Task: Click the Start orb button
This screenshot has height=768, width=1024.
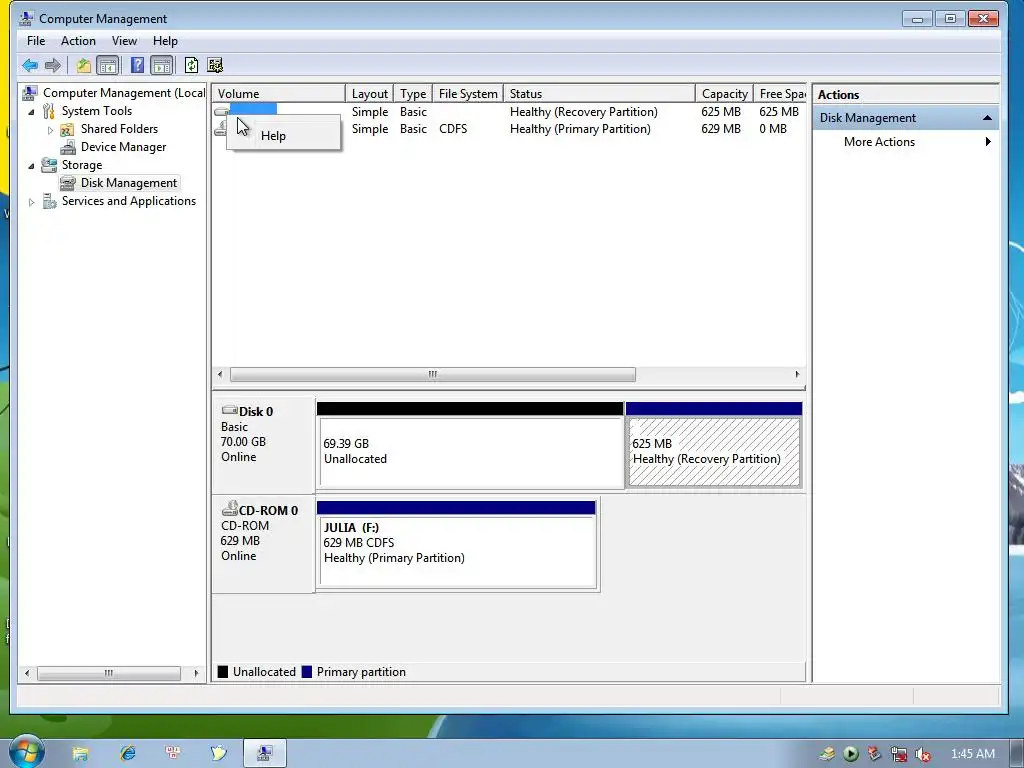Action: click(x=27, y=752)
